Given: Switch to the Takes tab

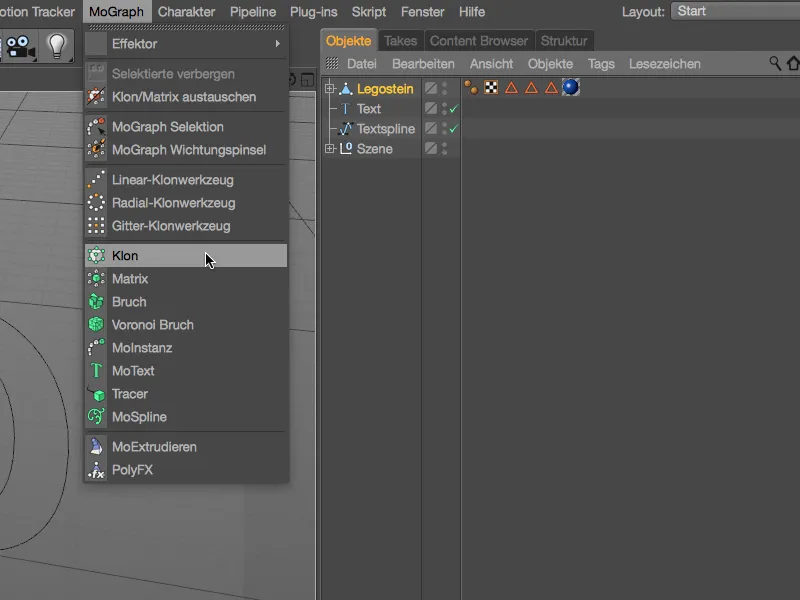Looking at the screenshot, I should [402, 42].
